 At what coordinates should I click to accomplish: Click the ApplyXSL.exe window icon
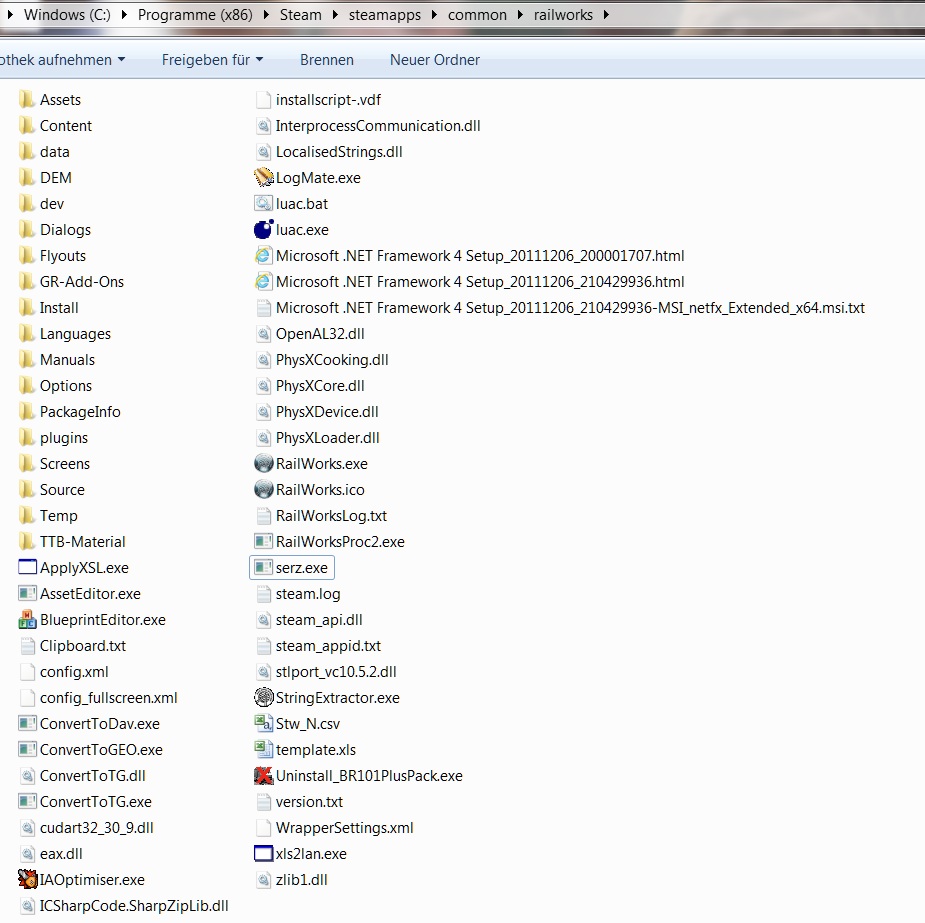pos(28,568)
